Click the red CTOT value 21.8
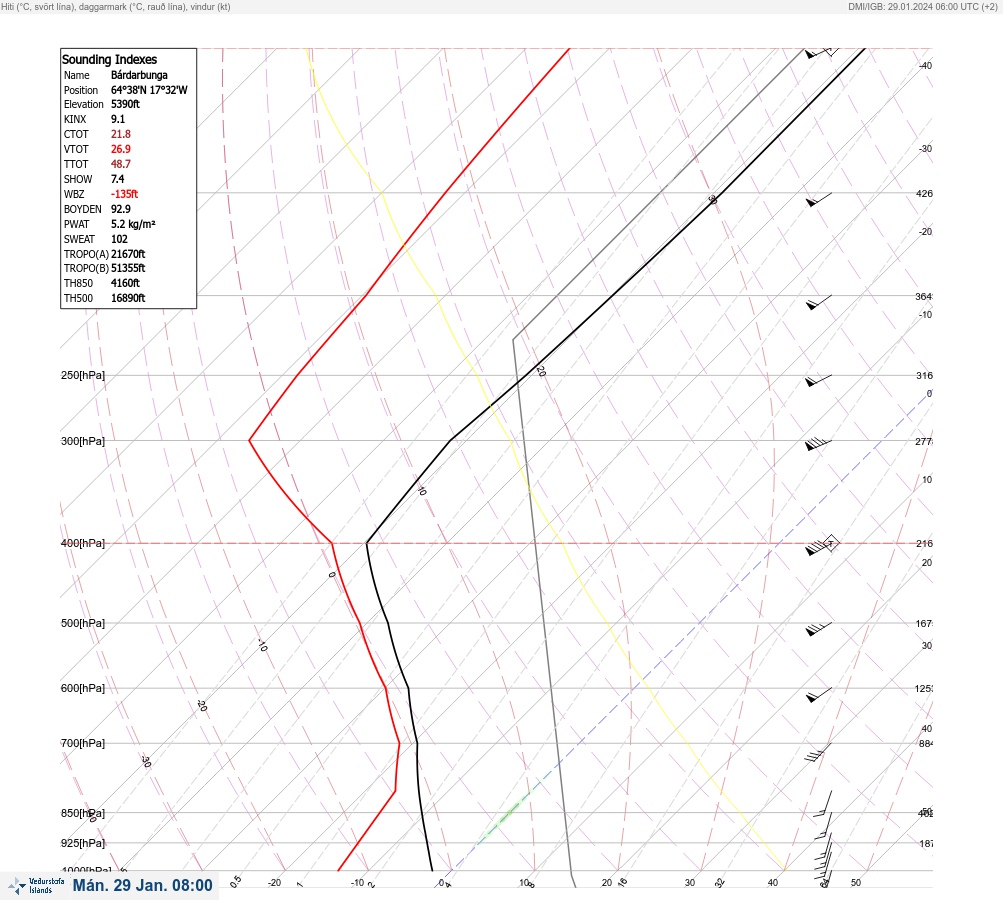This screenshot has height=900, width=1003. 120,134
